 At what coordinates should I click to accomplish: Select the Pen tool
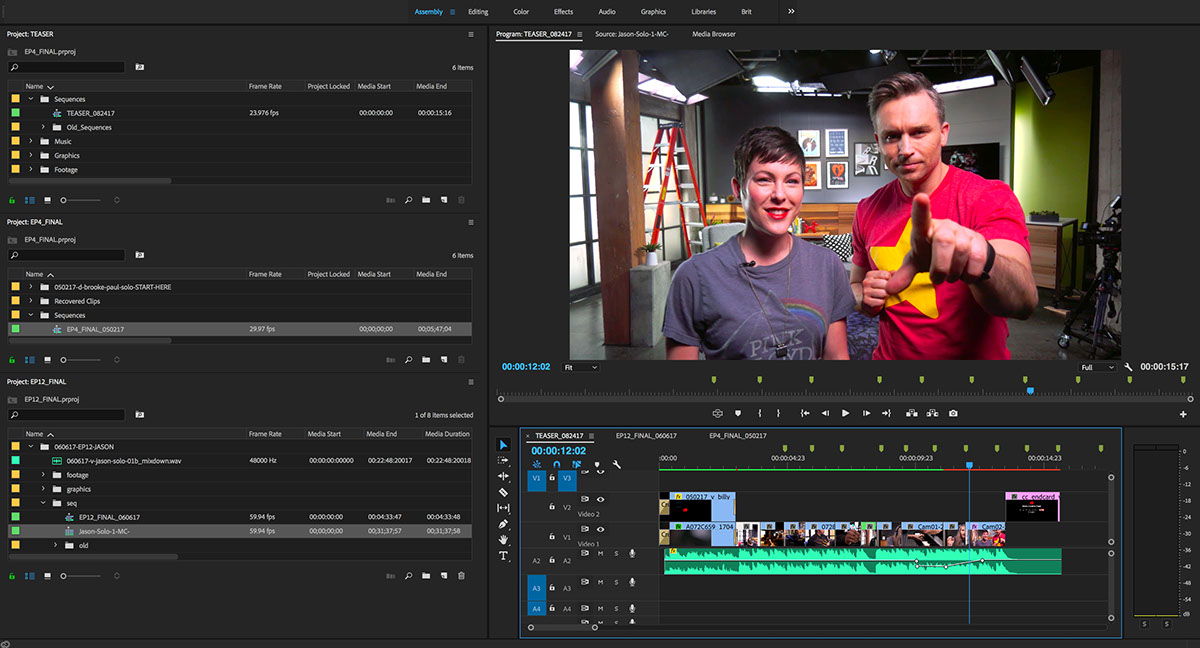pyautogui.click(x=504, y=524)
